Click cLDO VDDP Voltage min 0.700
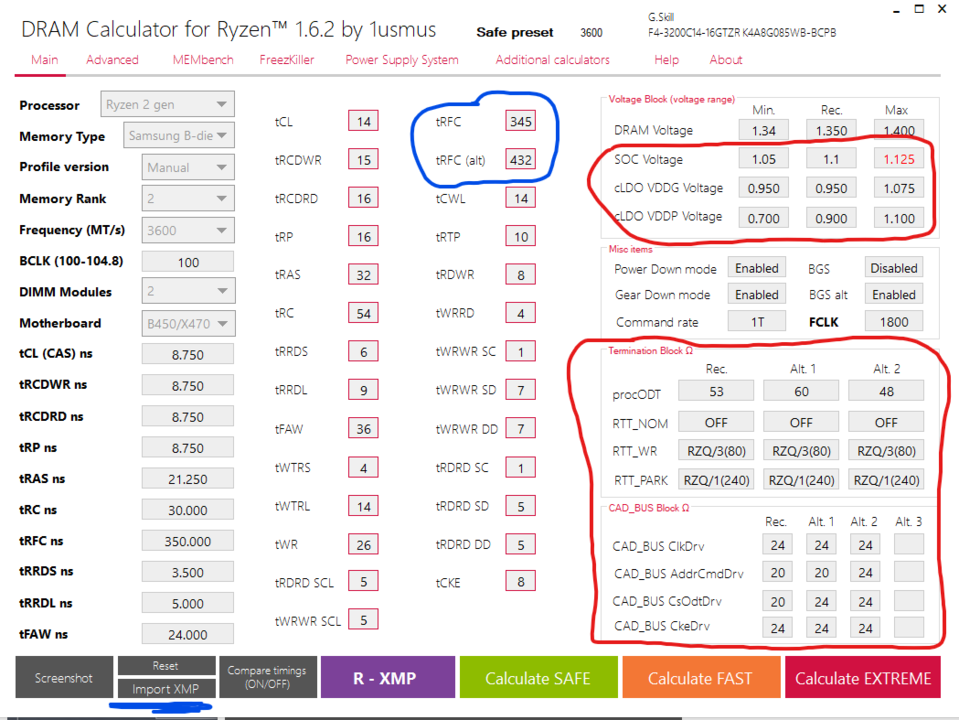 click(x=763, y=218)
